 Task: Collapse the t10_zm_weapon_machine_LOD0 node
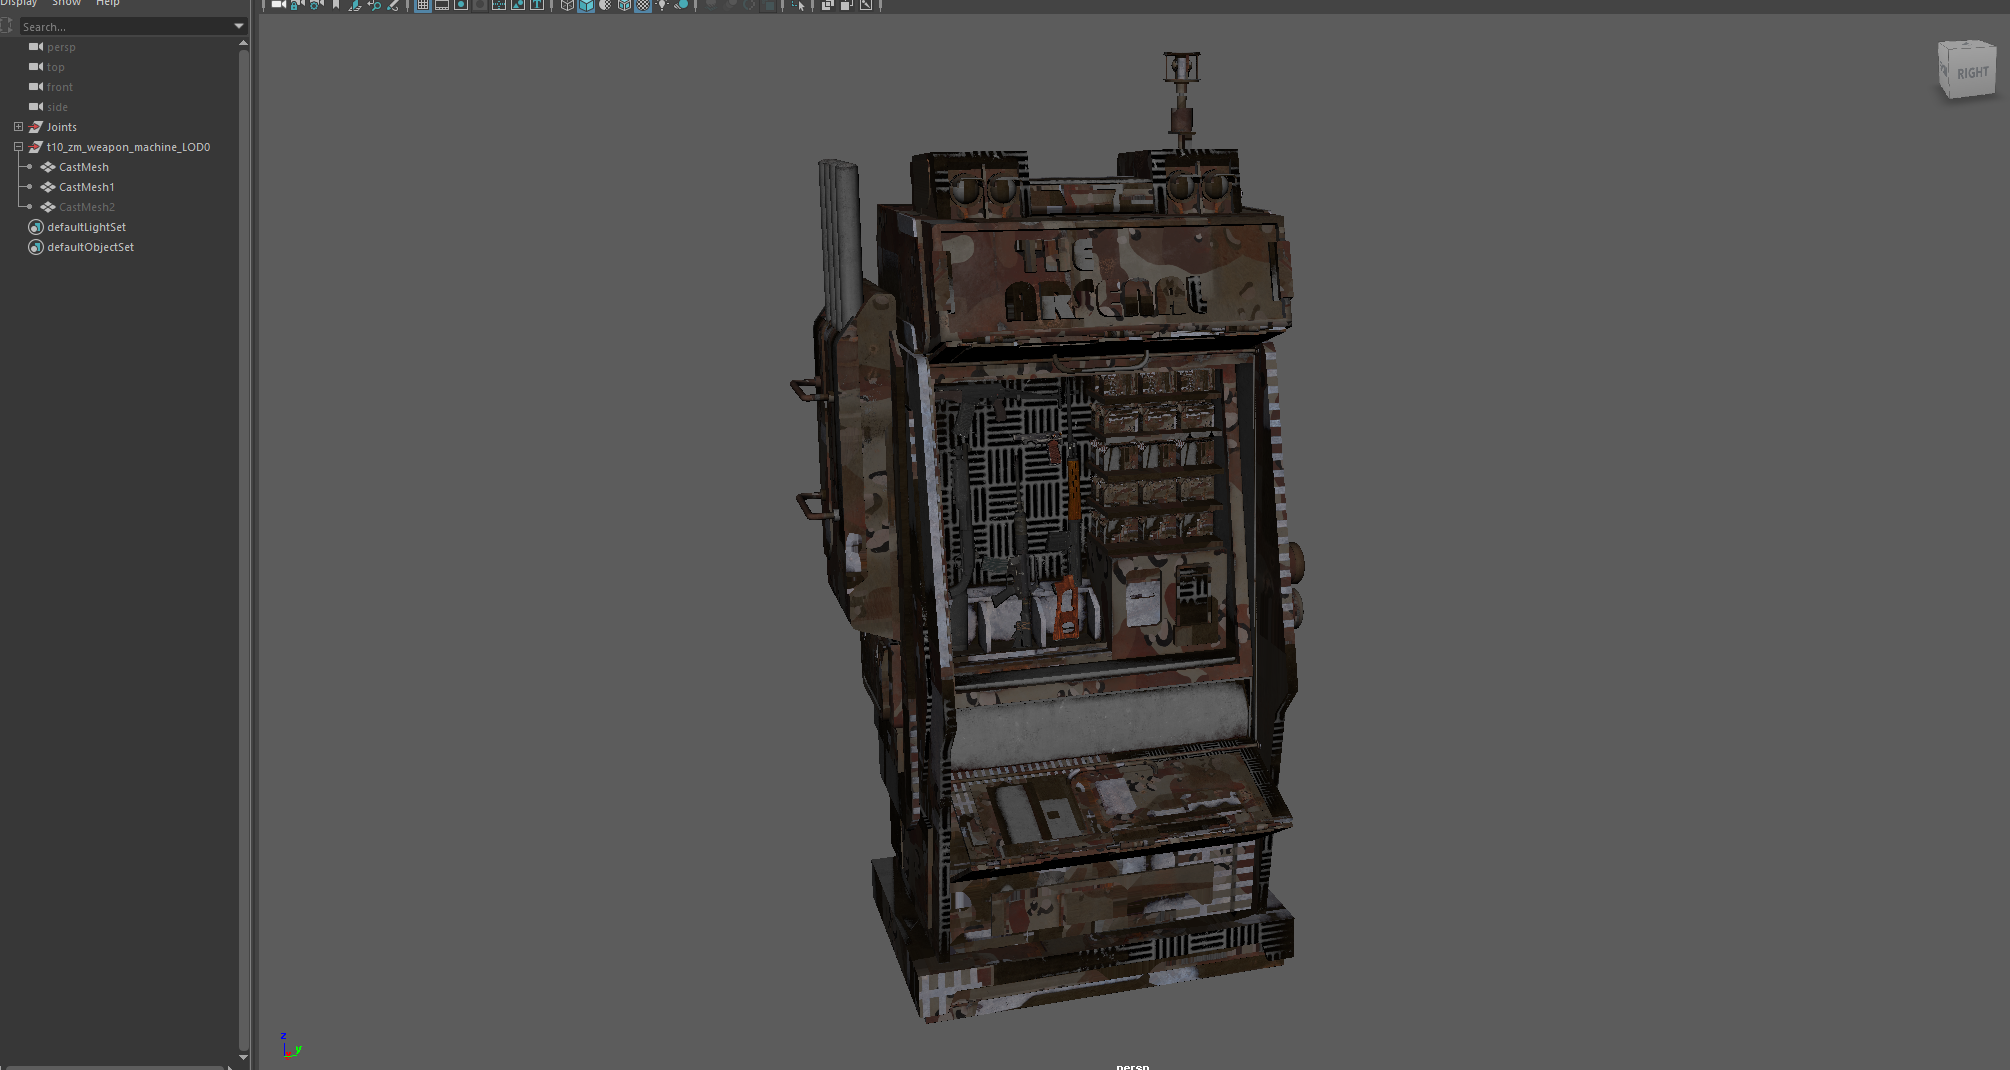[x=18, y=147]
